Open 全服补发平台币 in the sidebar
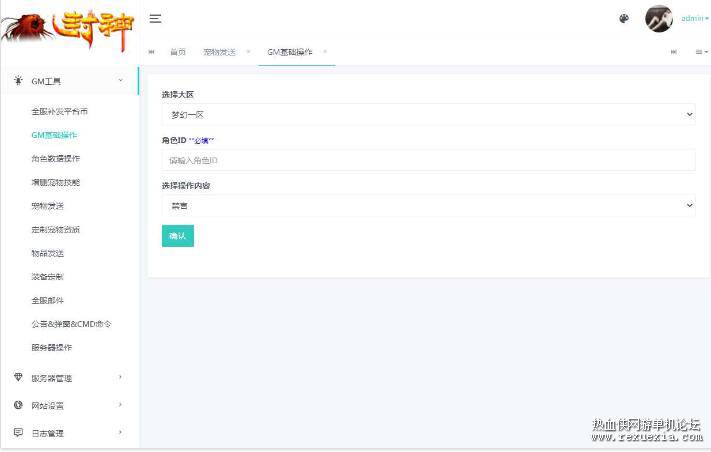 pos(59,112)
